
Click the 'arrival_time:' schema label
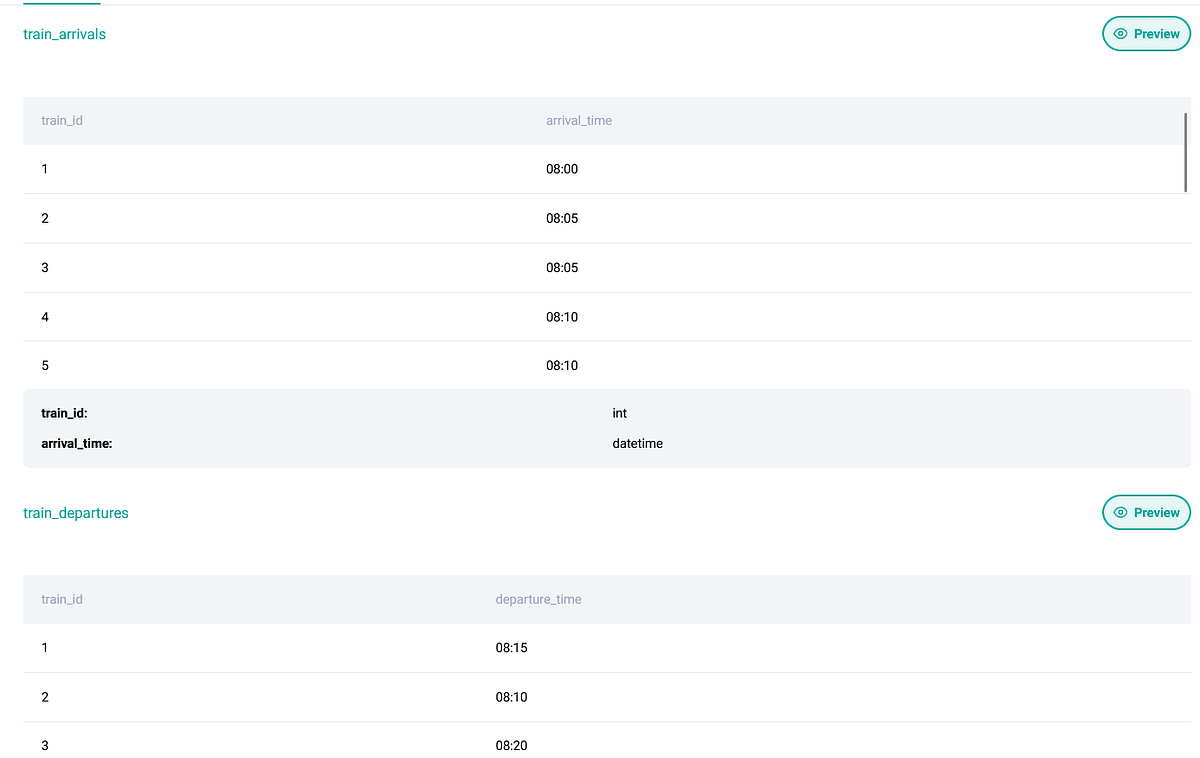[x=77, y=443]
